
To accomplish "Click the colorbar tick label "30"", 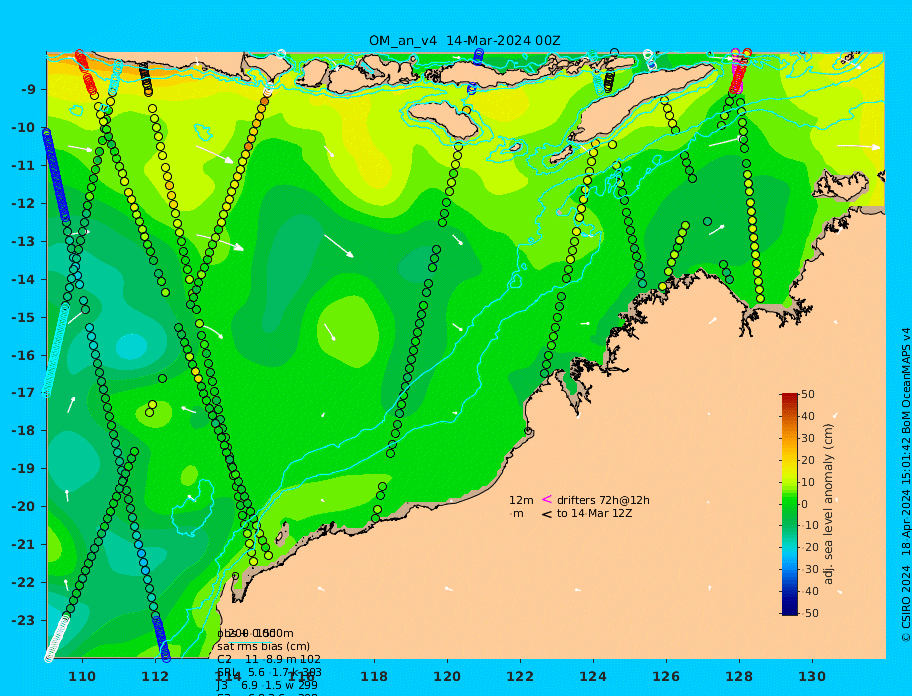I will click(x=808, y=438).
